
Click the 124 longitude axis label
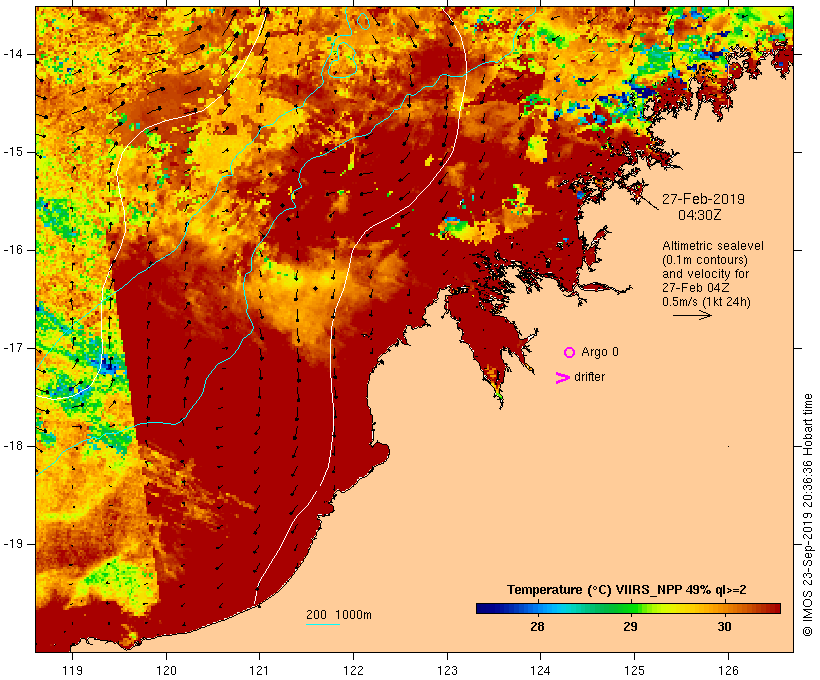(x=541, y=670)
